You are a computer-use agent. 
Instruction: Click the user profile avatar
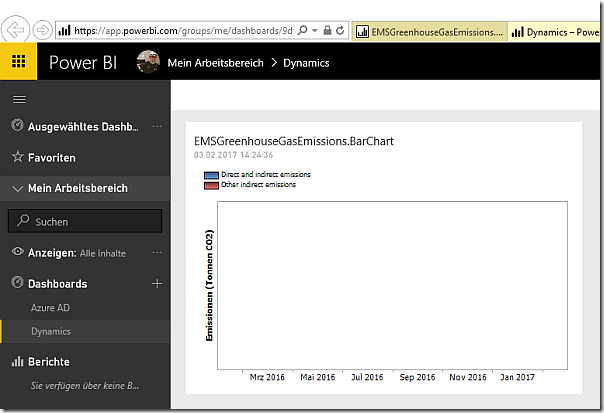coord(147,63)
